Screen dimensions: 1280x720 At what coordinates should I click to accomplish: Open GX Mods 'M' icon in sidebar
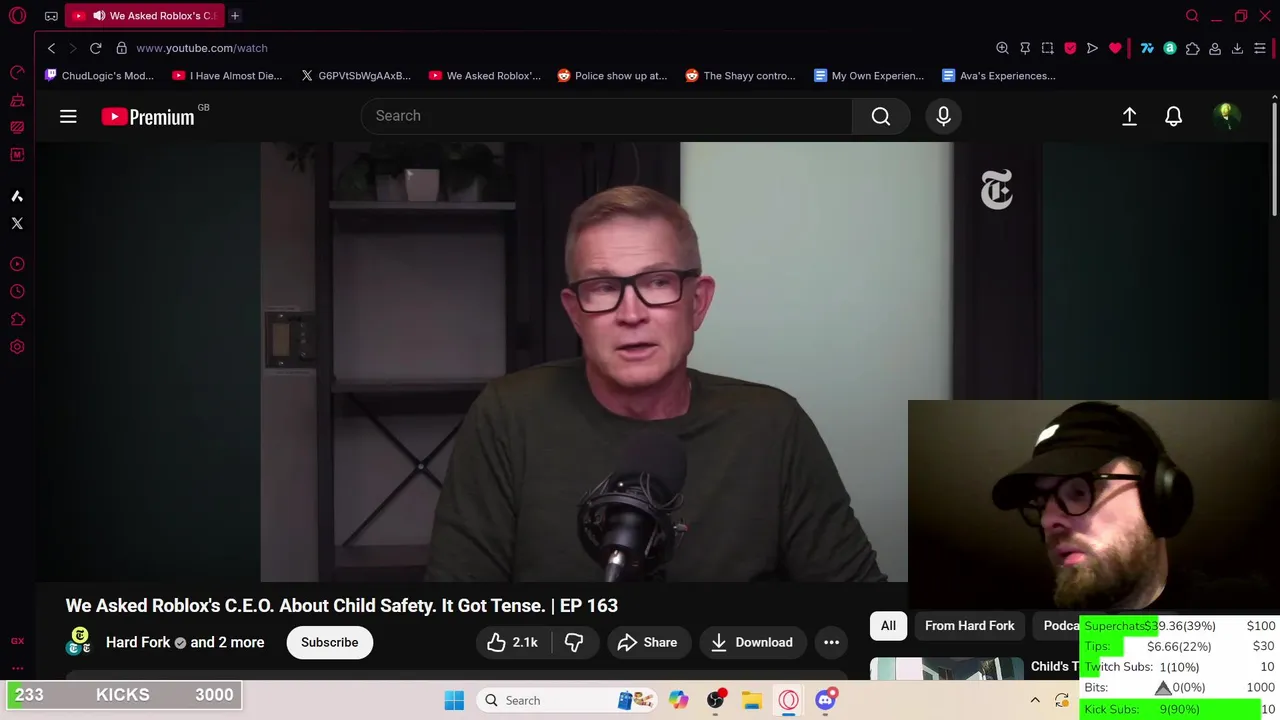(17, 155)
